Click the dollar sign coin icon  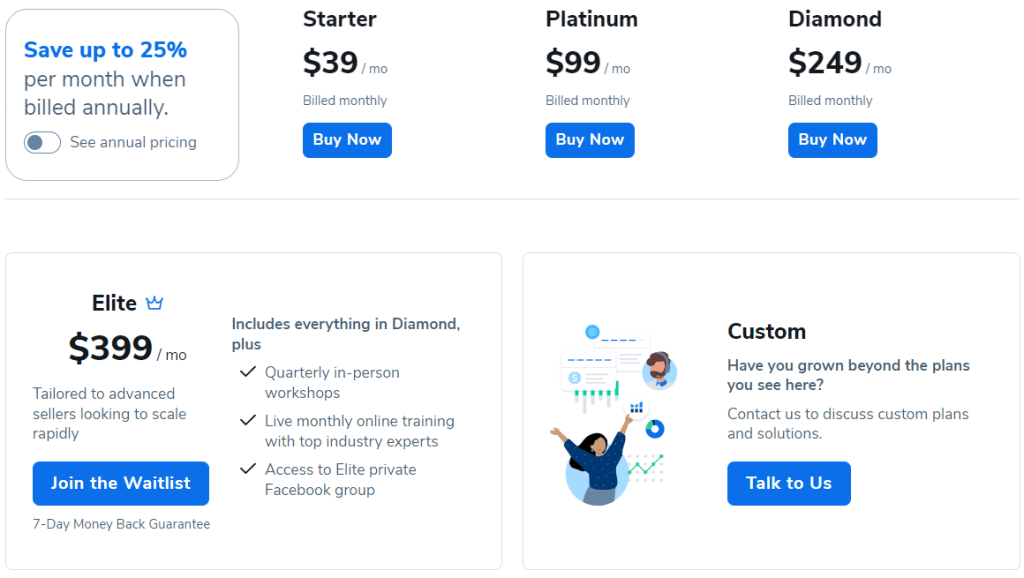[575, 377]
